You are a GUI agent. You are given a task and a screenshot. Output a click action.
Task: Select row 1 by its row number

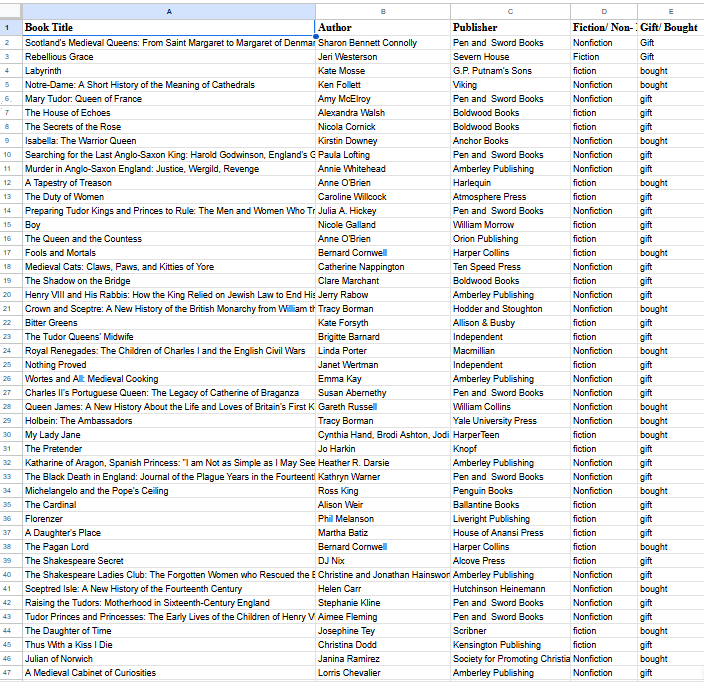point(7,27)
